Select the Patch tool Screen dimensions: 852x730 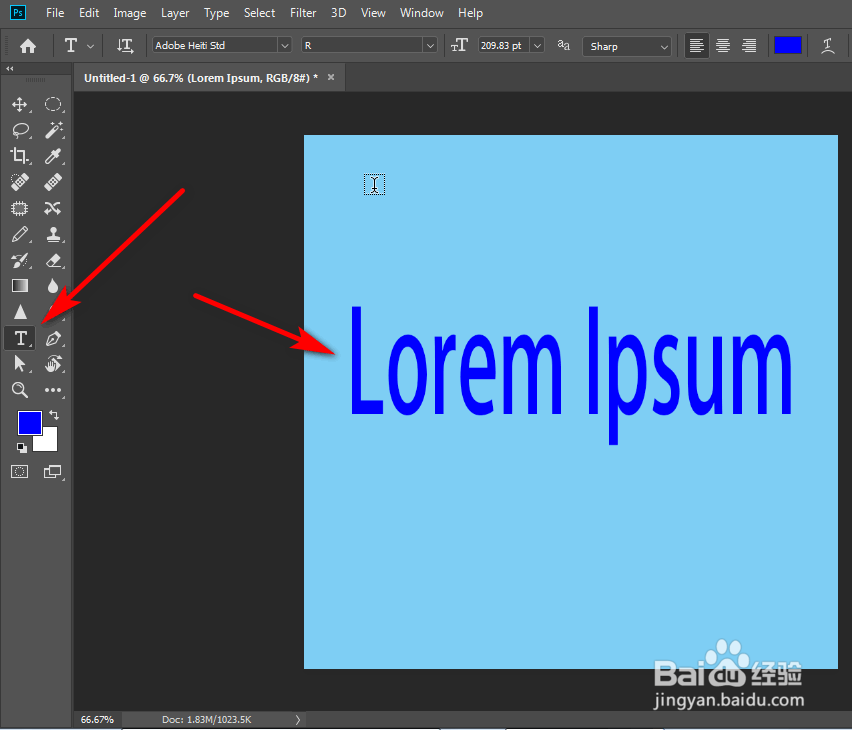coord(20,208)
